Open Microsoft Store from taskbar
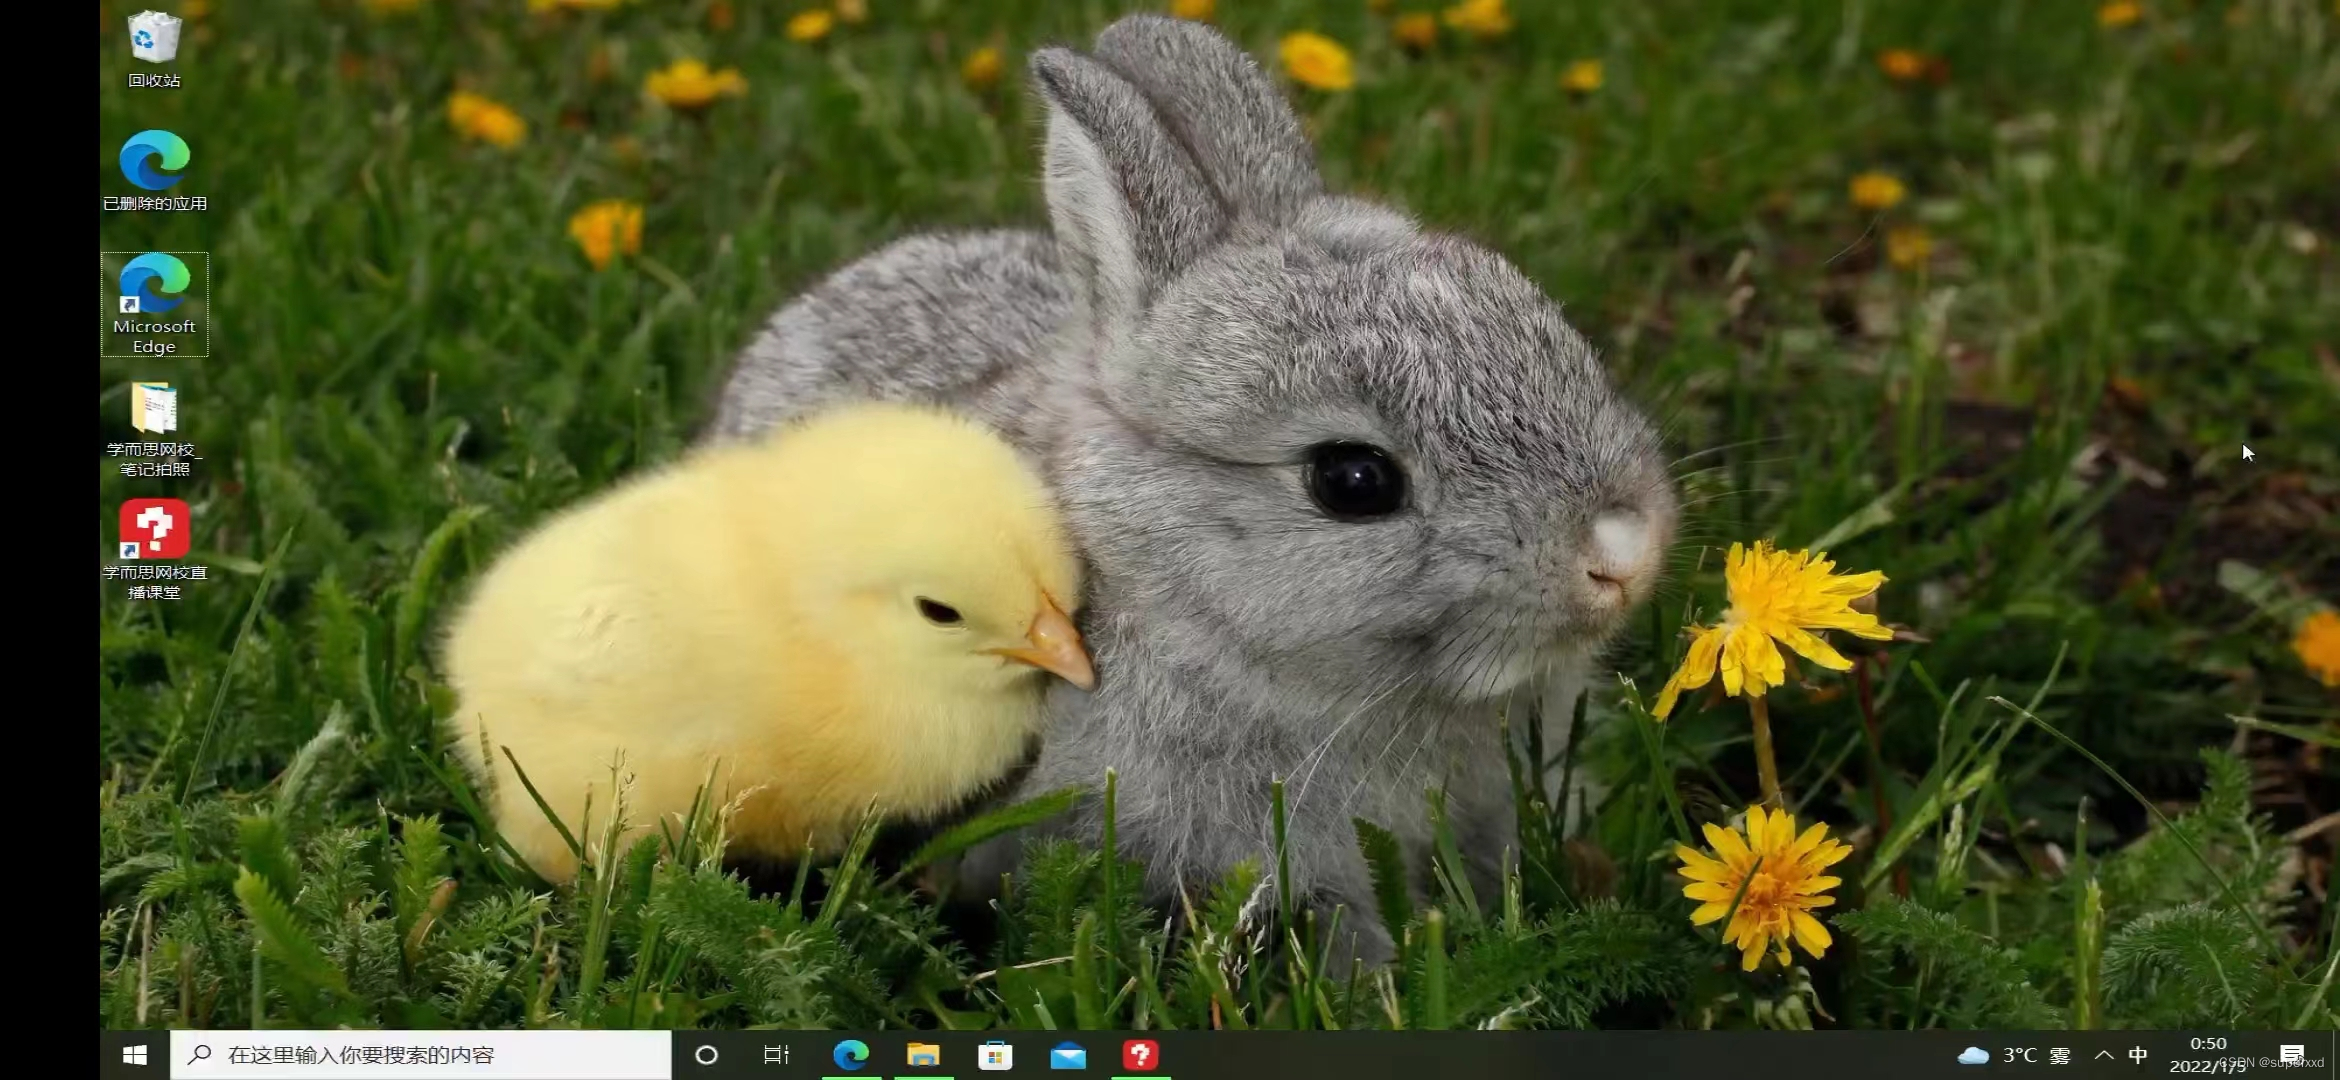Screen dimensions: 2340x1080 tap(995, 1055)
